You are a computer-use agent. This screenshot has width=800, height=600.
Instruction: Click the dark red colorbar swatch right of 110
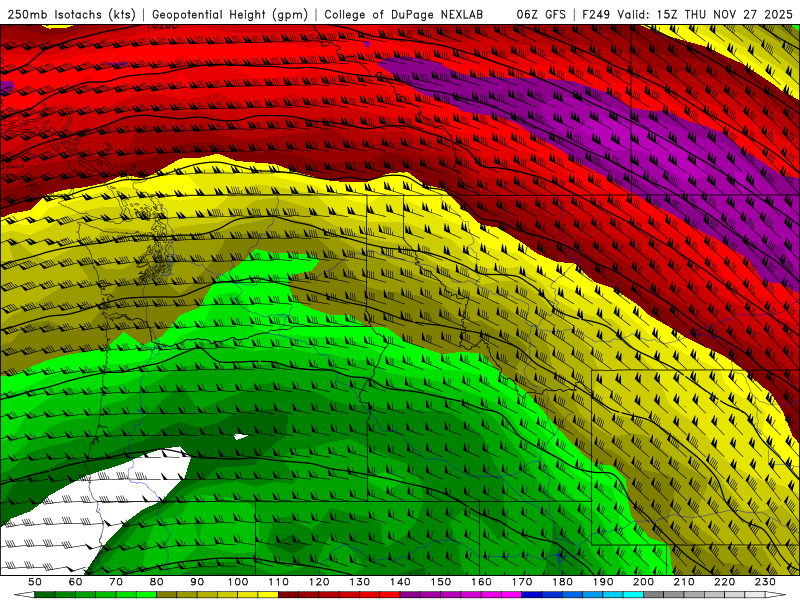point(288,595)
